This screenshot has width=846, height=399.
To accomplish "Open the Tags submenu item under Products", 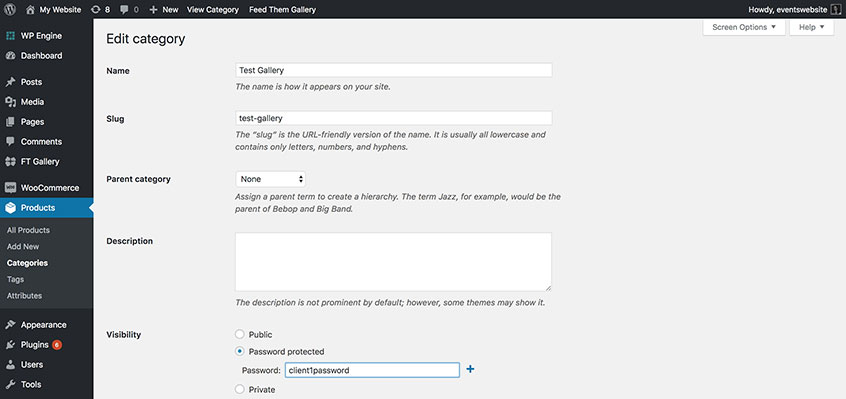I will 16,279.
